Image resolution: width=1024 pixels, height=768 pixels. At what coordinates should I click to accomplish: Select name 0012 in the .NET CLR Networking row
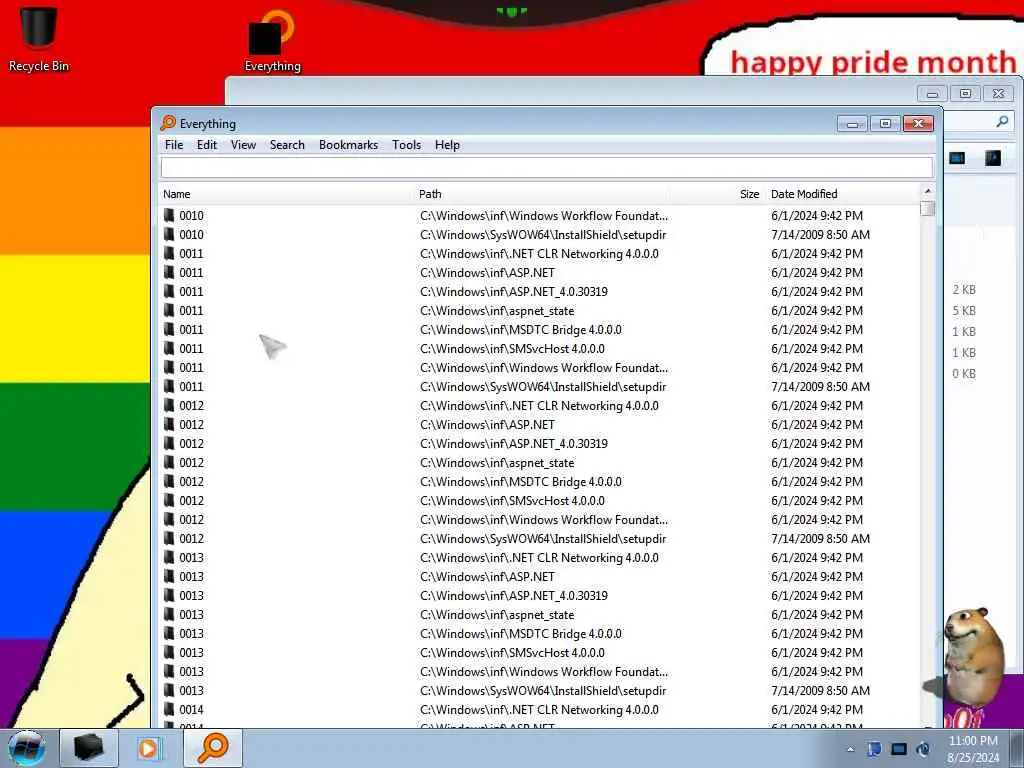coord(191,406)
